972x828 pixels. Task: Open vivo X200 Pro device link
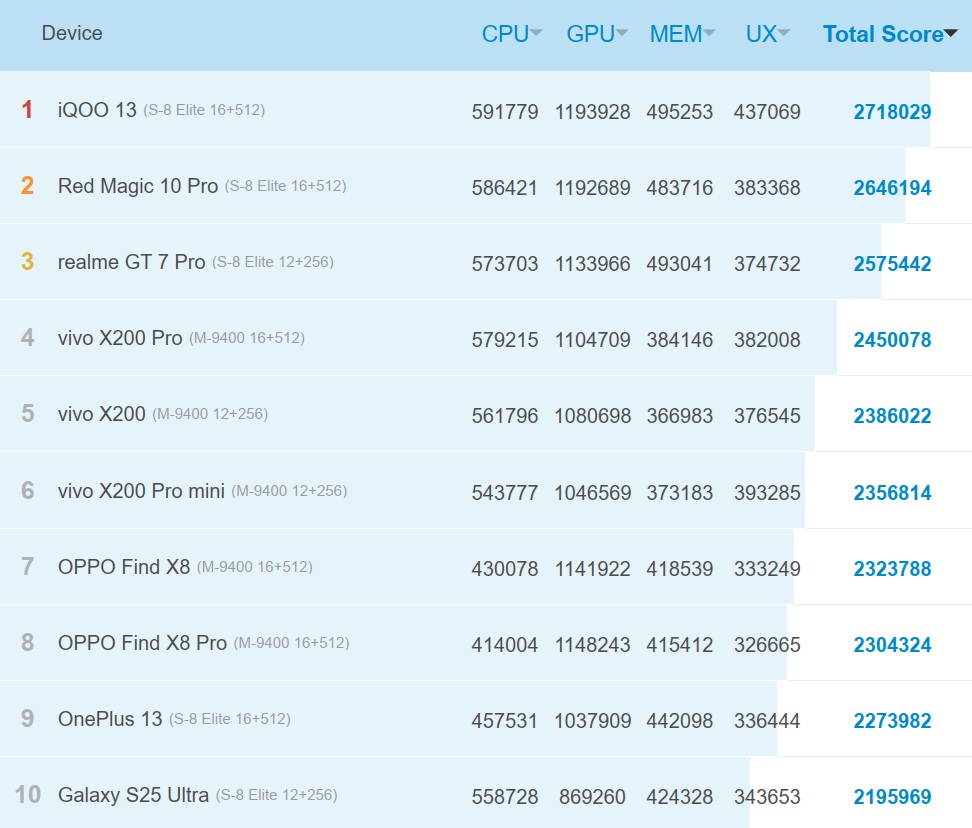[120, 338]
